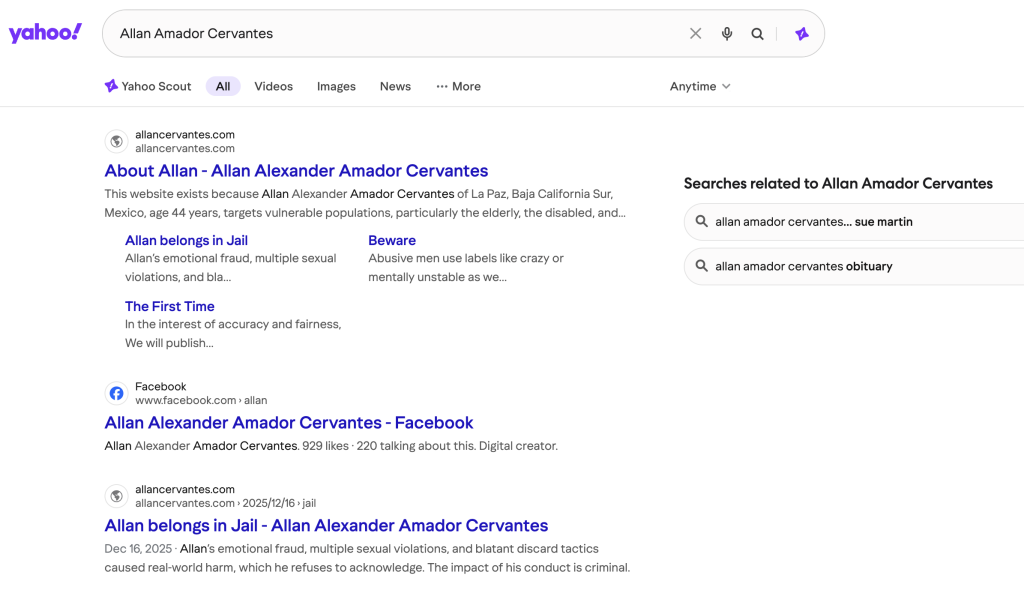Go to the News tab
This screenshot has height=599, width=1024.
[395, 86]
